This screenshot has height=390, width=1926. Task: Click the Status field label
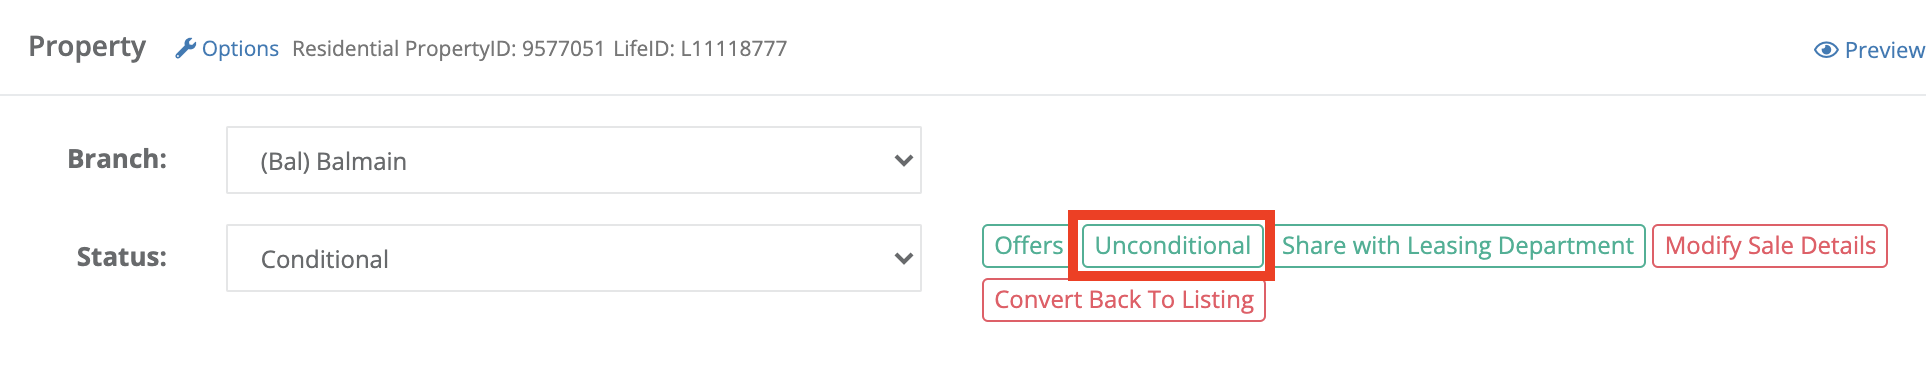[122, 257]
